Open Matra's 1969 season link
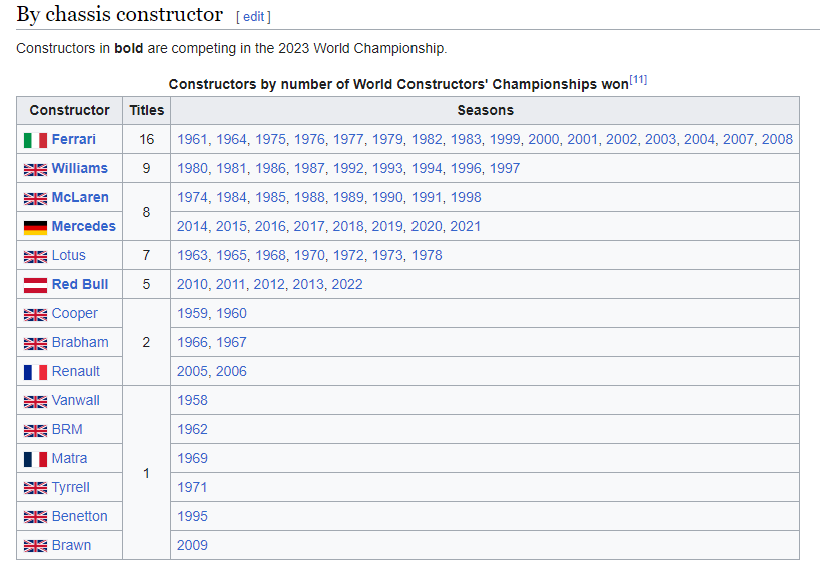The height and width of the screenshot is (574, 820). [192, 458]
